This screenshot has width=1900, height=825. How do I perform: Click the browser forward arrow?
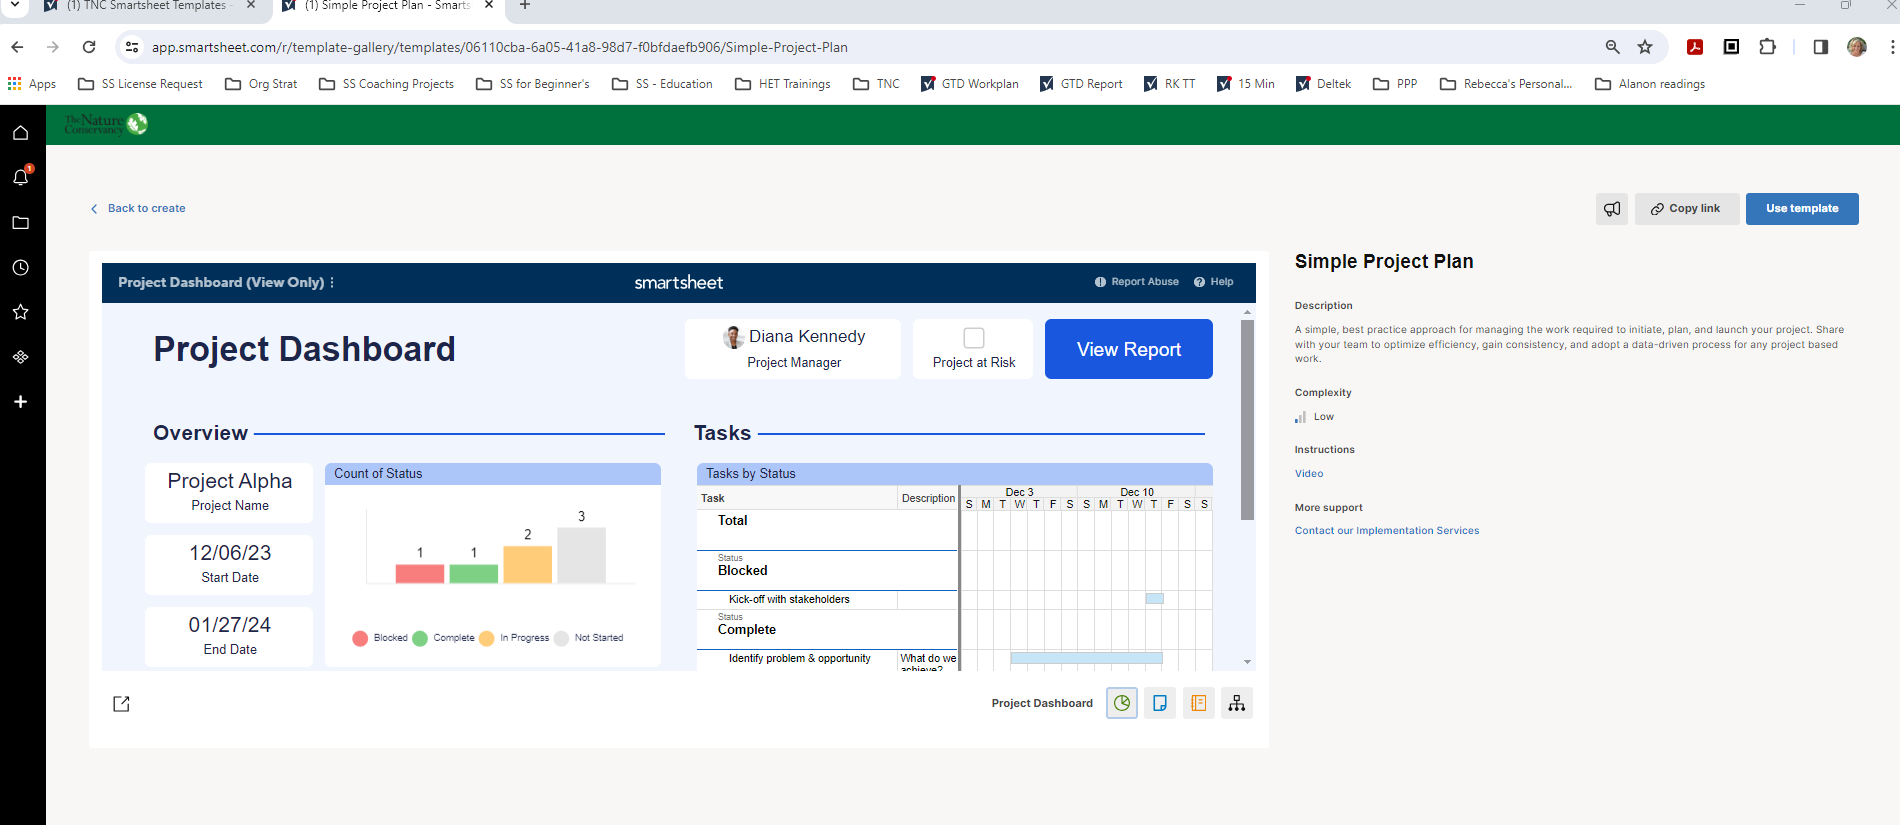53,47
